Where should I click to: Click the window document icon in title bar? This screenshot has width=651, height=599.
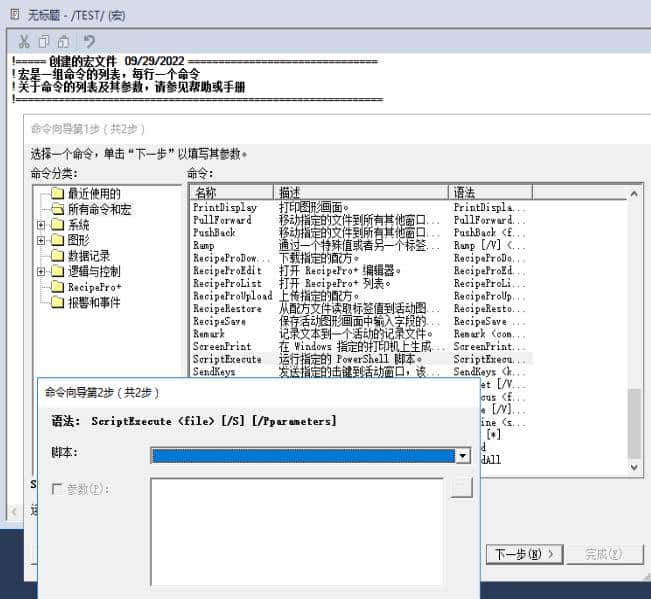click(x=15, y=15)
